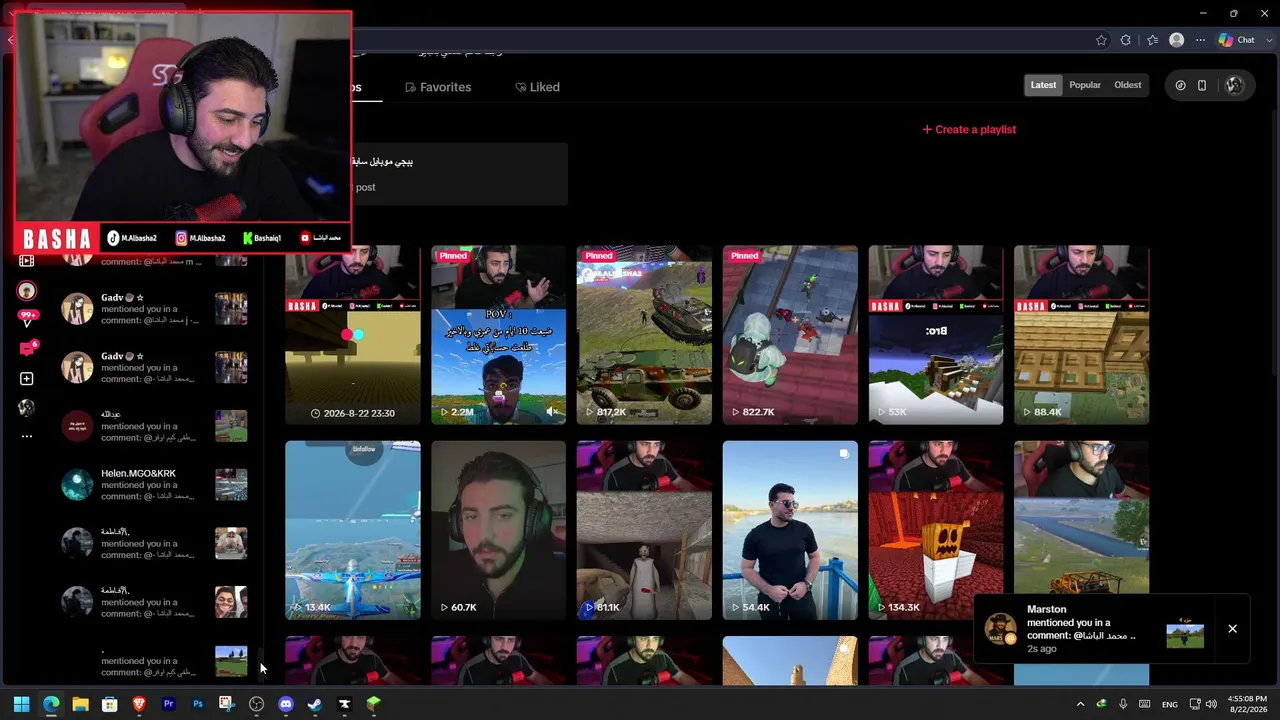Open the sidebar Friends avatar icon

tap(27, 291)
